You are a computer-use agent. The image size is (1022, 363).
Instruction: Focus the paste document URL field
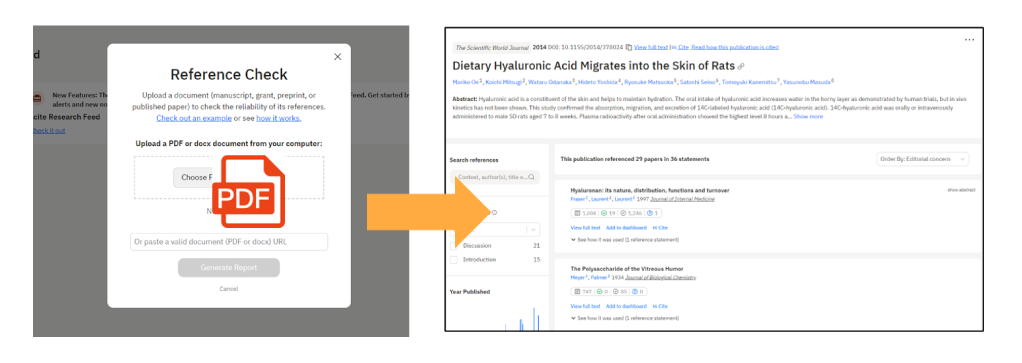click(x=229, y=242)
